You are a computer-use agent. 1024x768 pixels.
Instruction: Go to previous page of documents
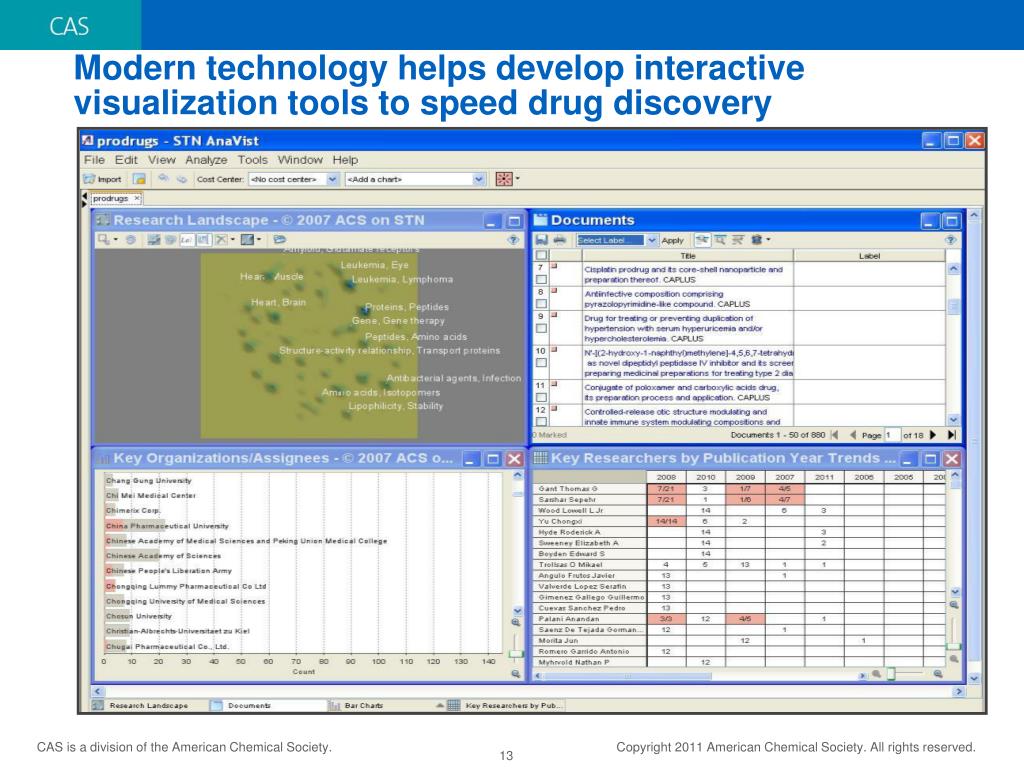click(852, 435)
